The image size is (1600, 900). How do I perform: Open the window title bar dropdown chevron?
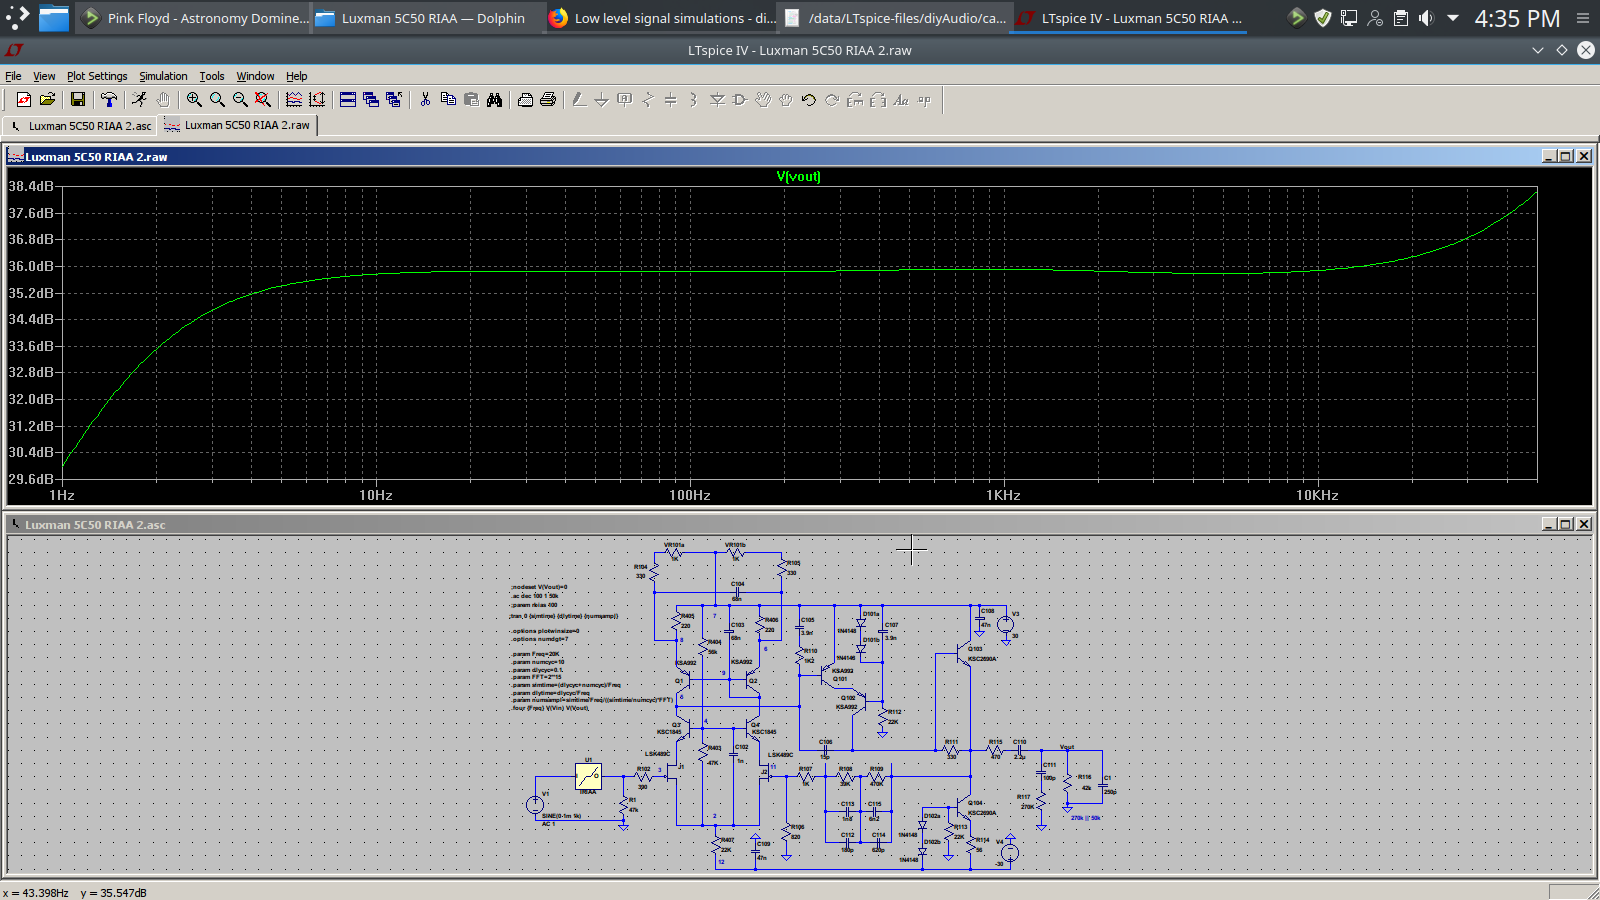coord(1538,50)
